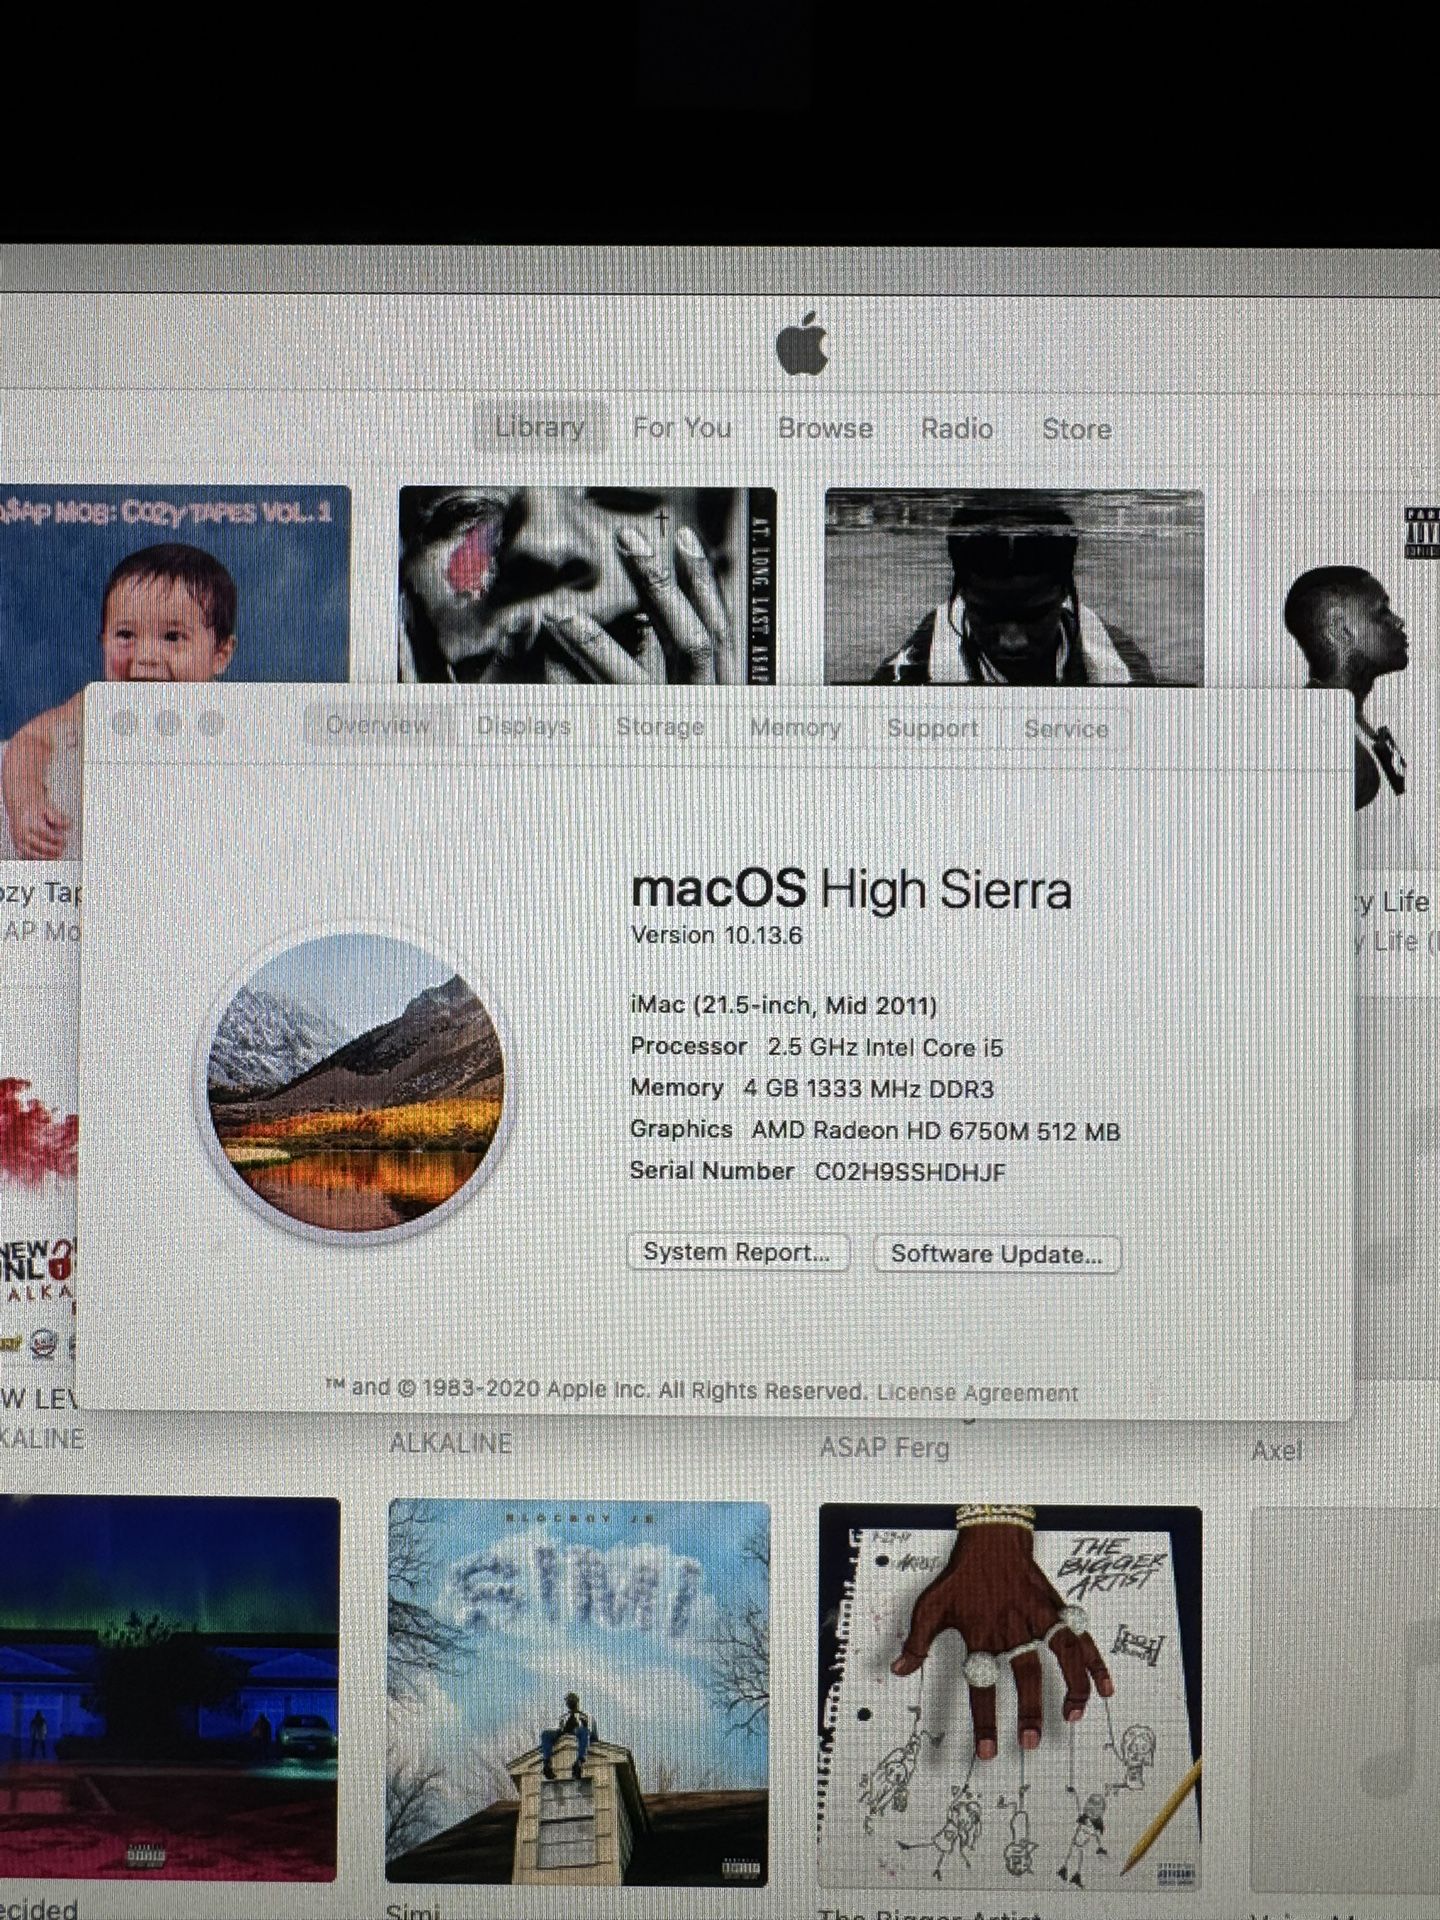Open the For You tab

click(682, 428)
